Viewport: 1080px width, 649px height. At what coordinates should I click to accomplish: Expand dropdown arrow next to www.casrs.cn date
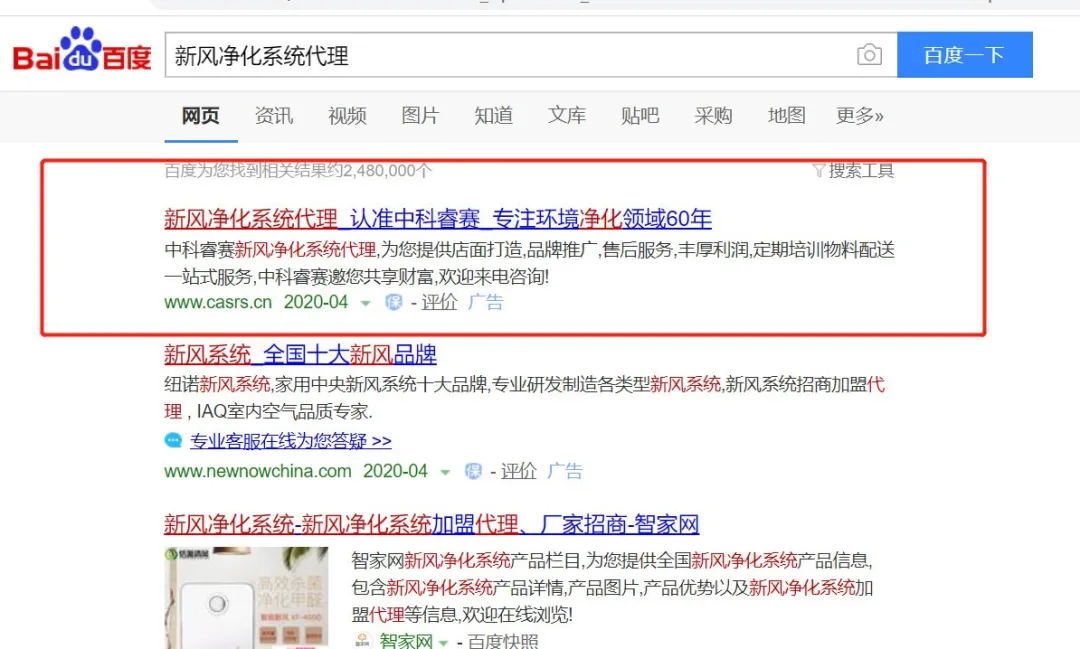[x=366, y=303]
